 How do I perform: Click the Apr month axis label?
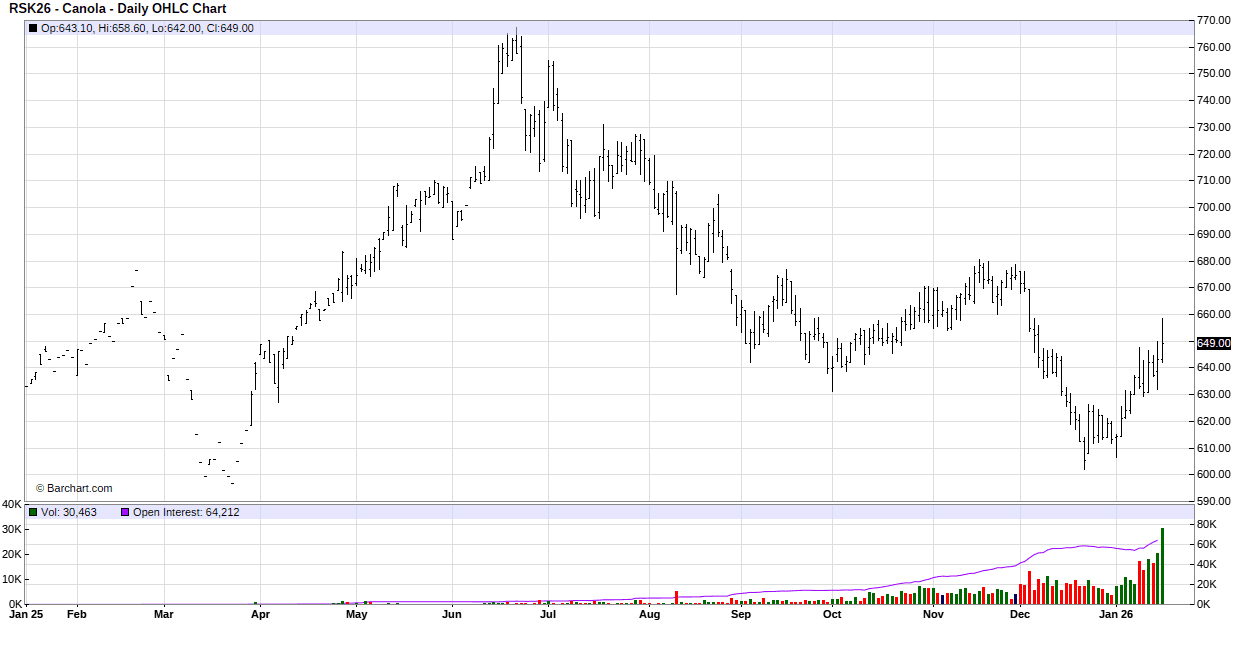[260, 615]
